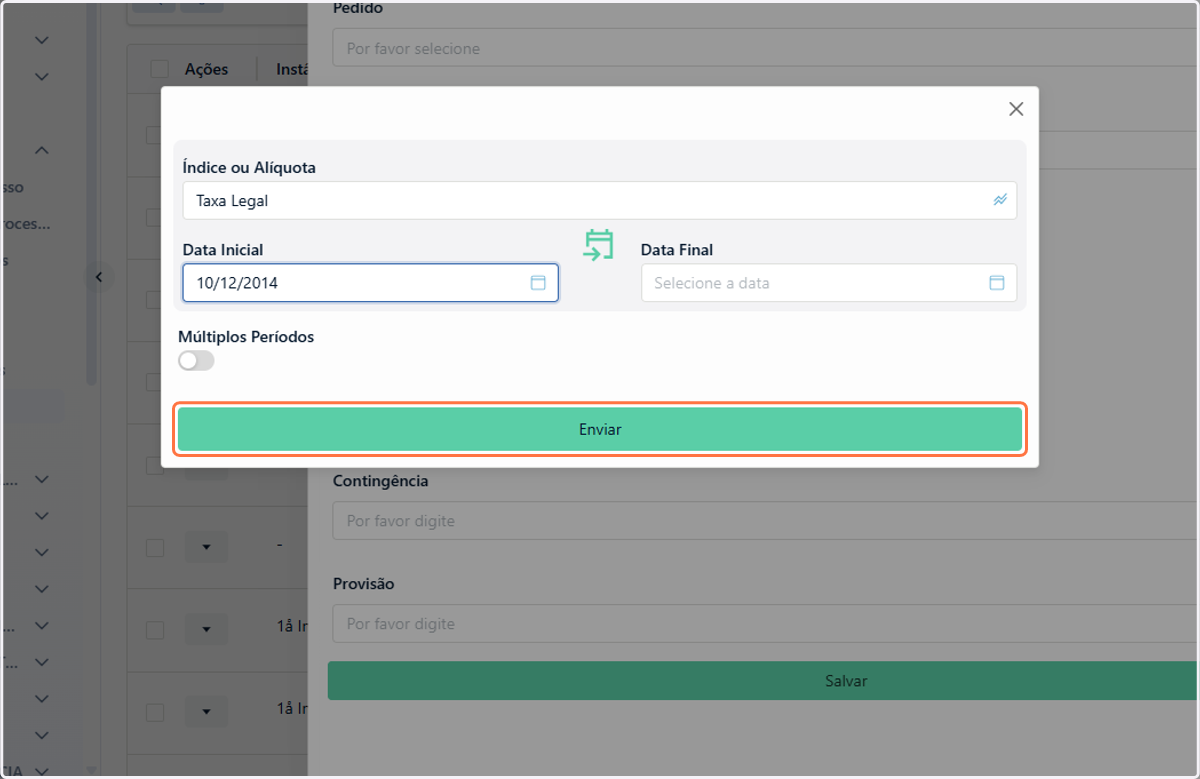Click the double-arrow icon in Taxa Legal field
The image size is (1200, 779).
pos(1000,200)
